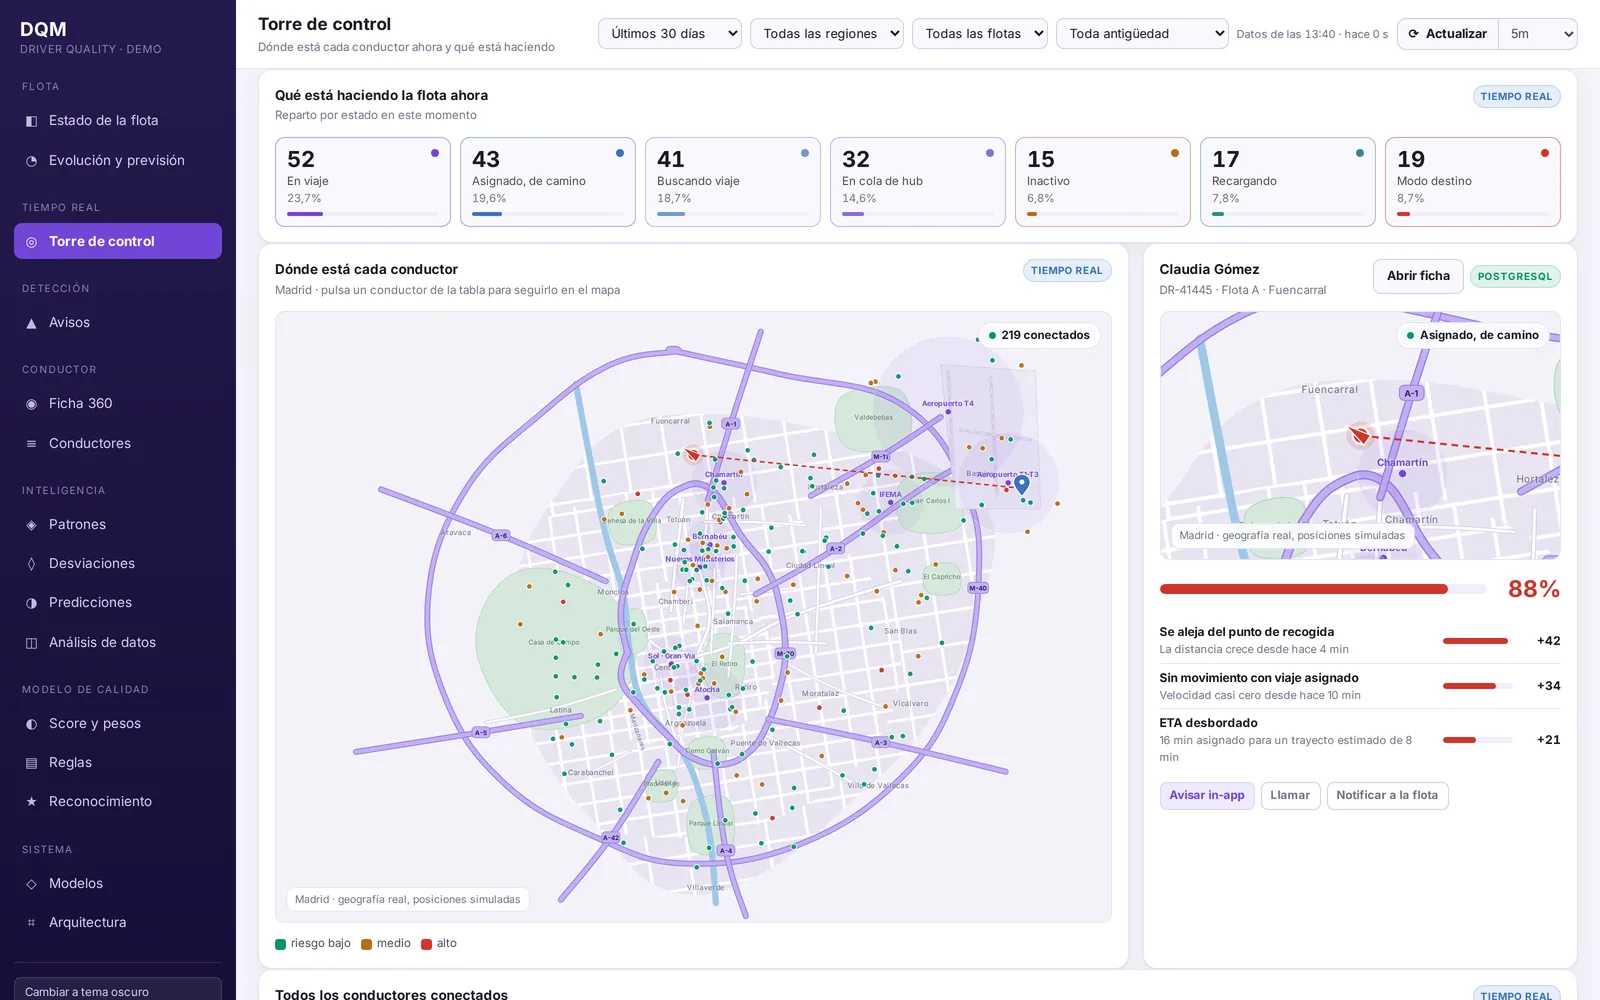Click the ETA desbordado row
The height and width of the screenshot is (1000, 1600).
point(1360,740)
